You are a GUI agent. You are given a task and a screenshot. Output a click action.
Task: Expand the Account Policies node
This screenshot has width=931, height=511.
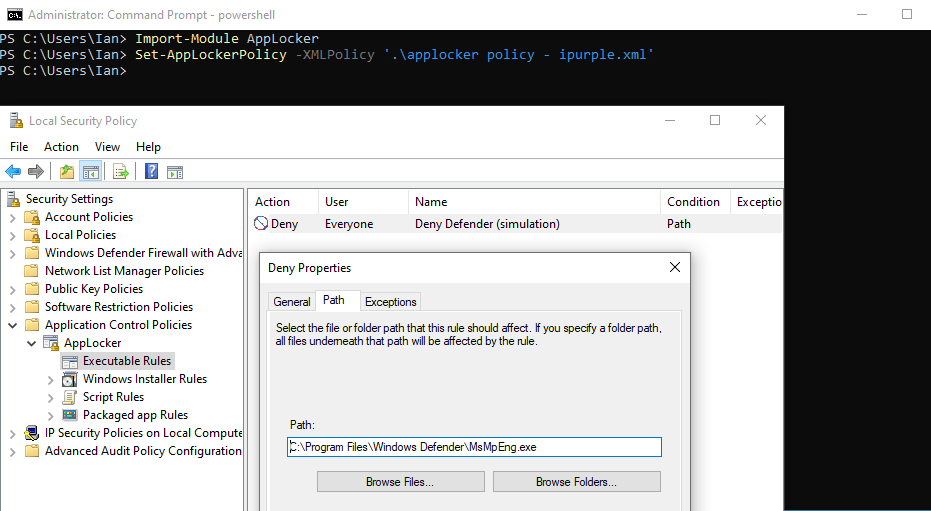13,217
